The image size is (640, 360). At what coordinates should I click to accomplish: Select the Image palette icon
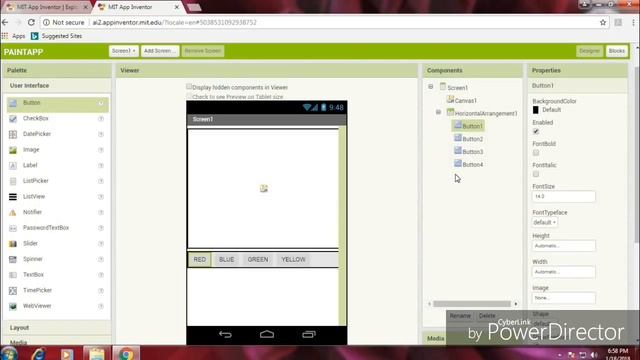13,150
